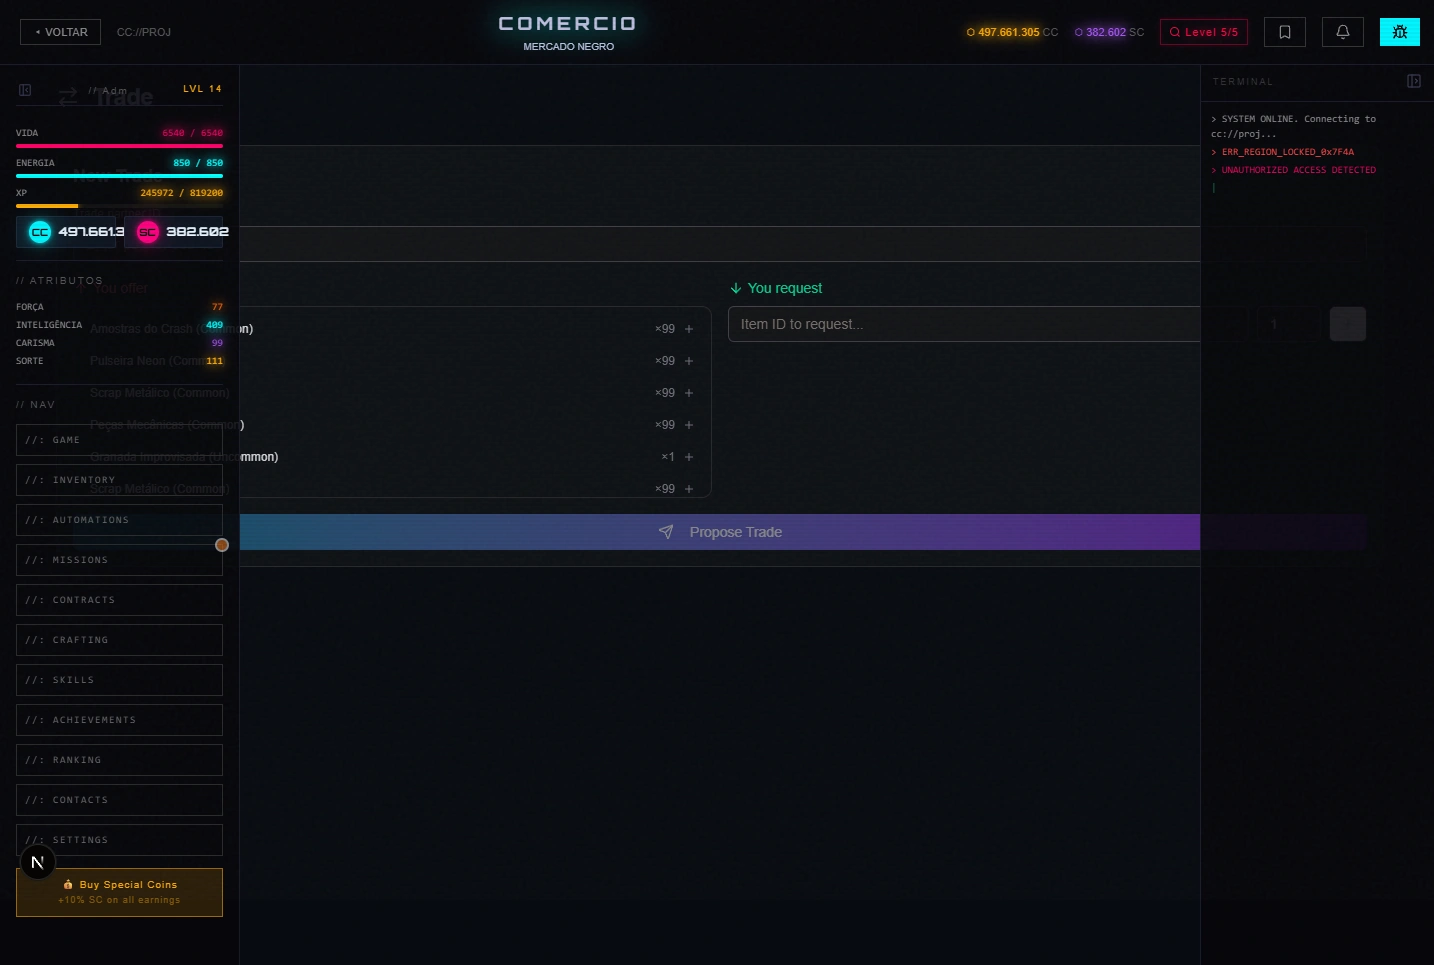Click the Buy Special Coins button
This screenshot has height=965, width=1434.
pyautogui.click(x=119, y=892)
